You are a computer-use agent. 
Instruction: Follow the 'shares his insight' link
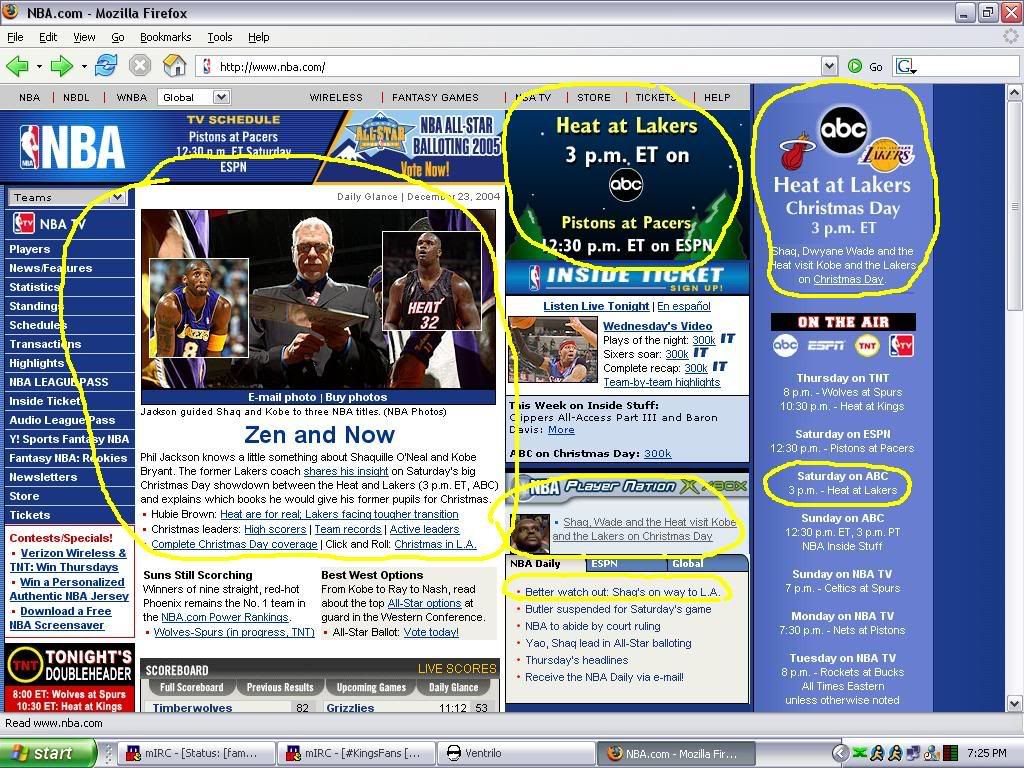pyautogui.click(x=345, y=471)
